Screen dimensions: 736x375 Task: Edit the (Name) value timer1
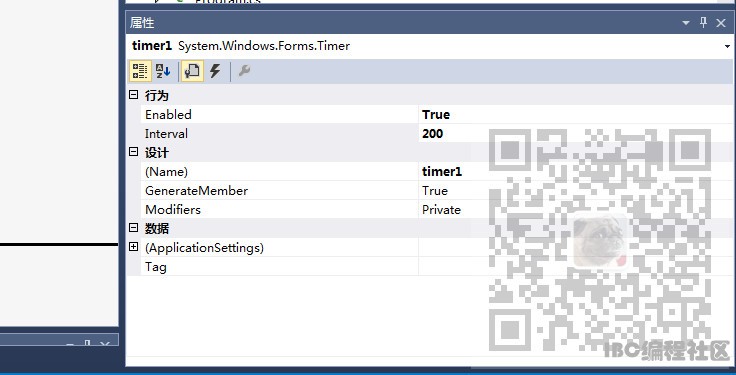coord(442,172)
